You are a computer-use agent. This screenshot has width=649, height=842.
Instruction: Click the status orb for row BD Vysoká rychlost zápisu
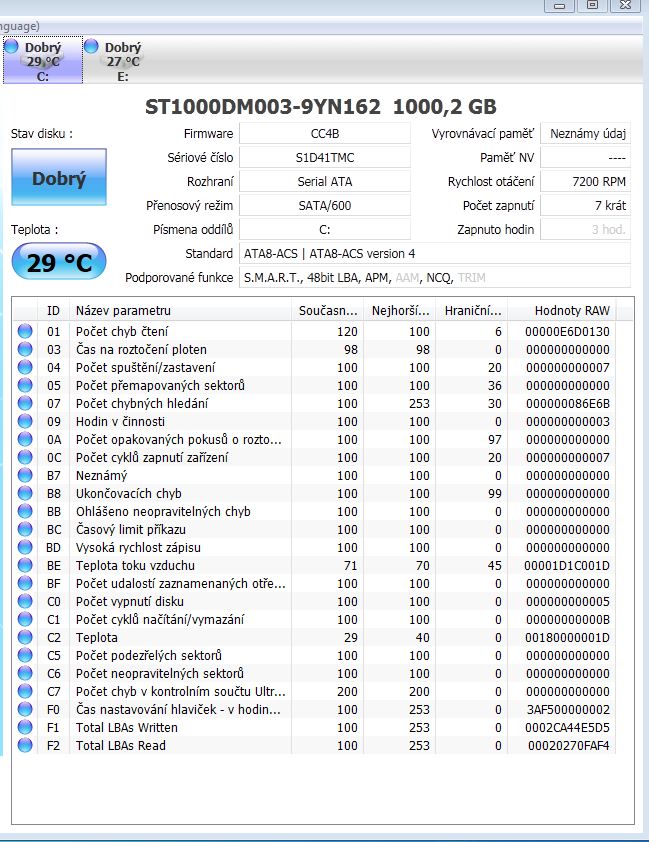(25, 547)
